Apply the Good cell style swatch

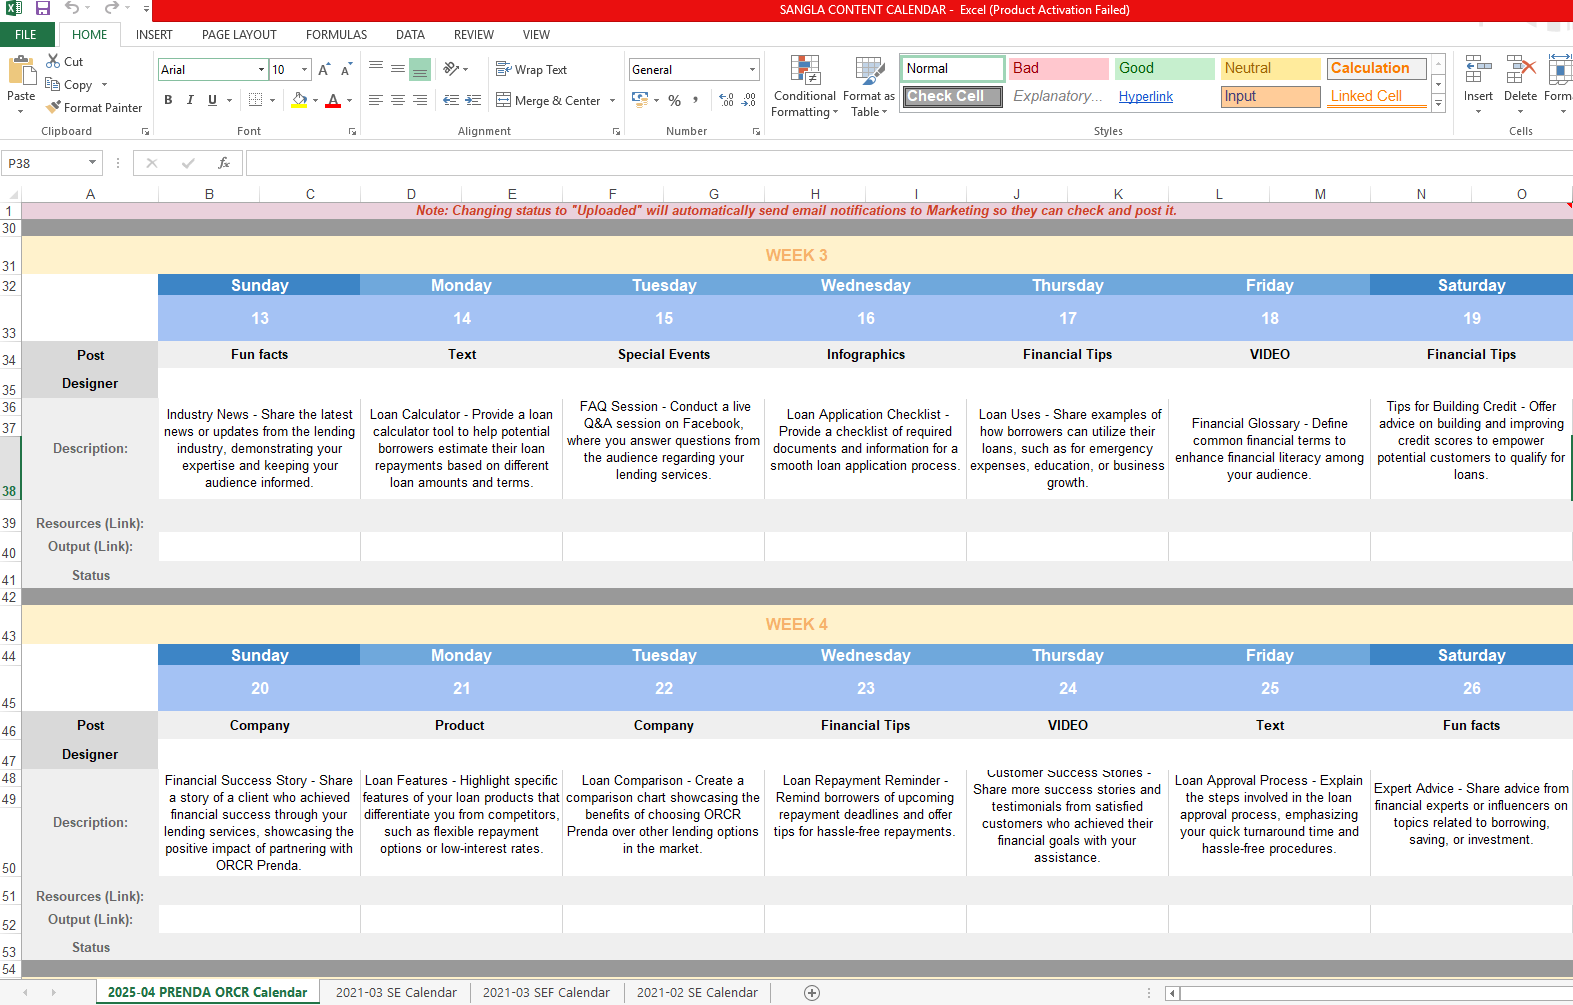tap(1164, 68)
